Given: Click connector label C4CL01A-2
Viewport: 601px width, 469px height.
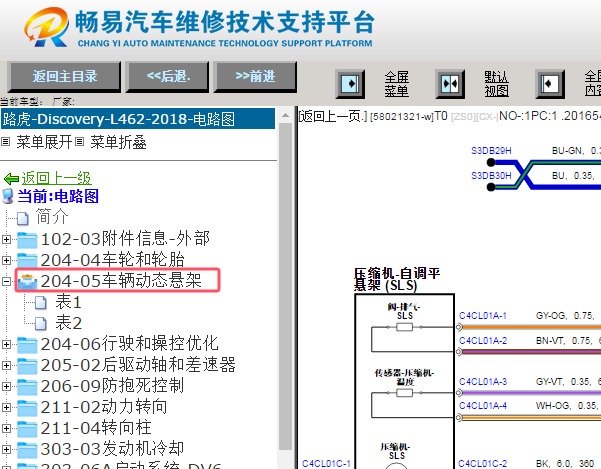Looking at the screenshot, I should [x=483, y=341].
